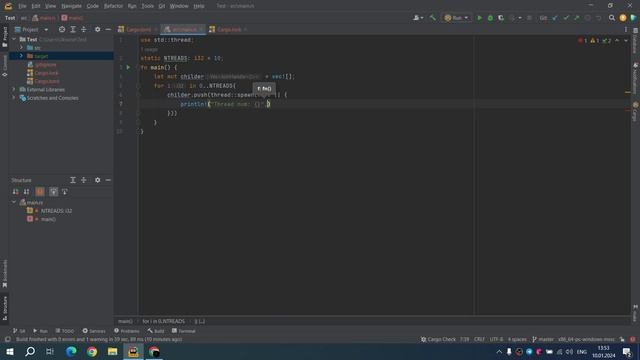Open the Run configuration dropdown

click(456, 18)
